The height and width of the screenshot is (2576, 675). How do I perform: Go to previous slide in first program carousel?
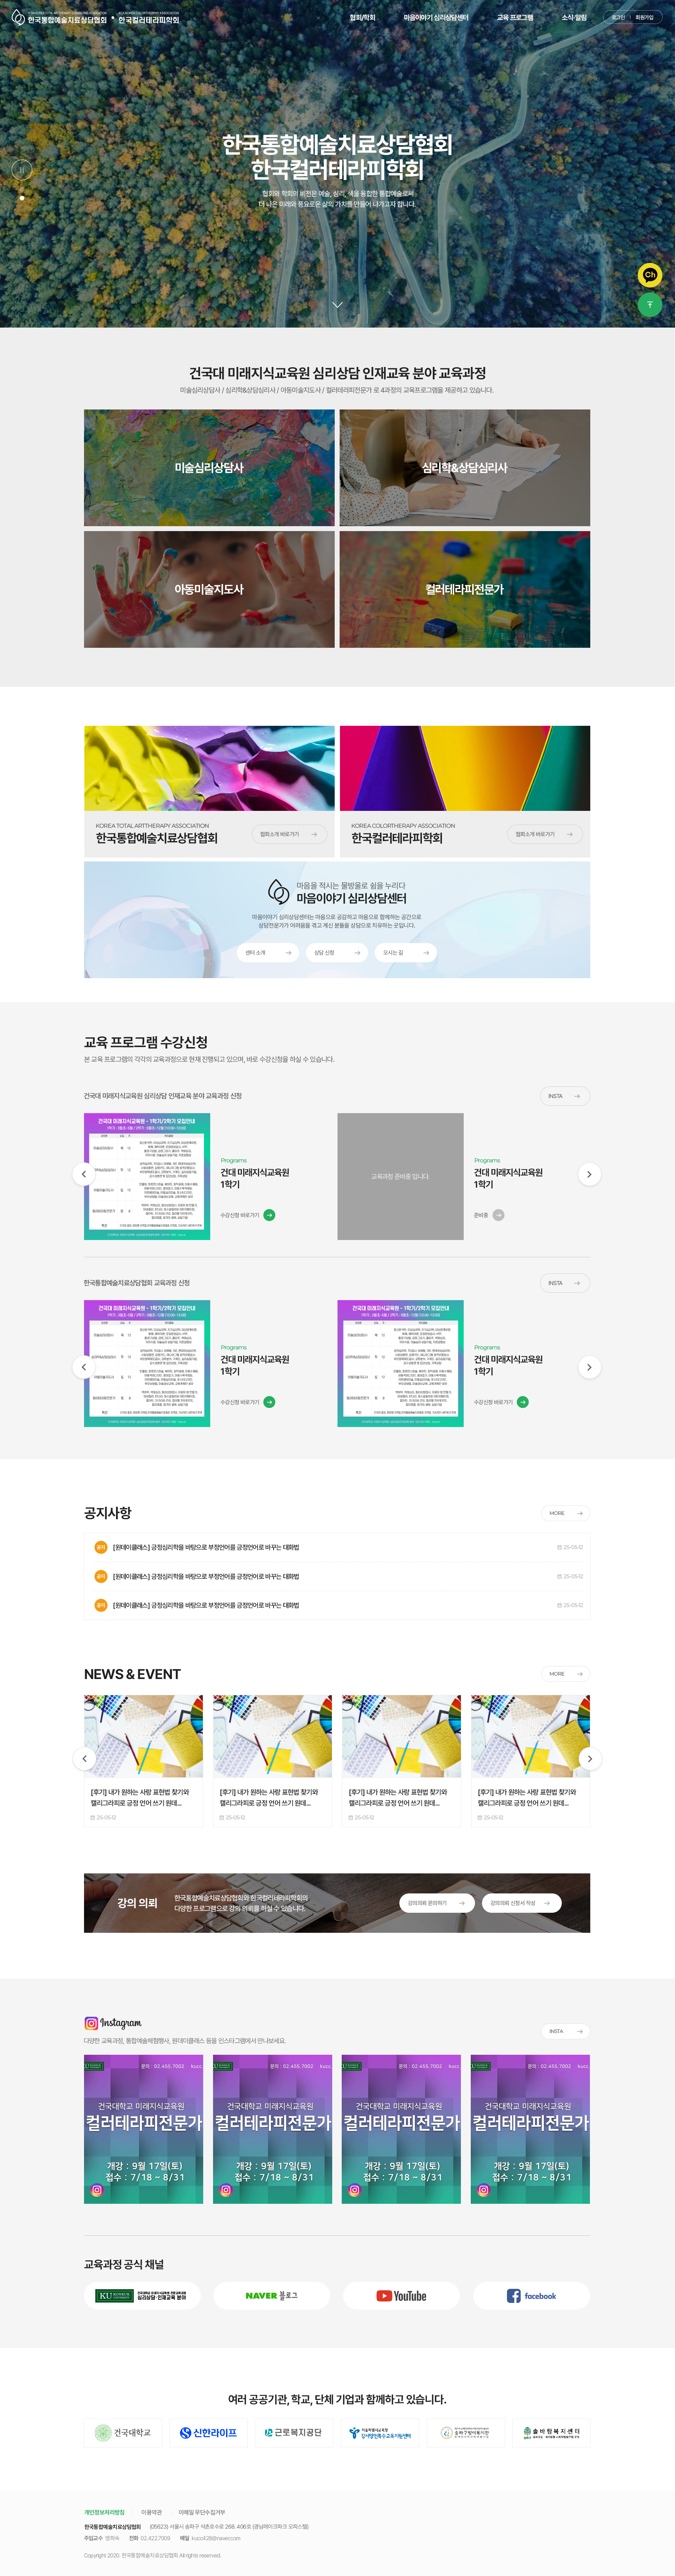point(84,1174)
